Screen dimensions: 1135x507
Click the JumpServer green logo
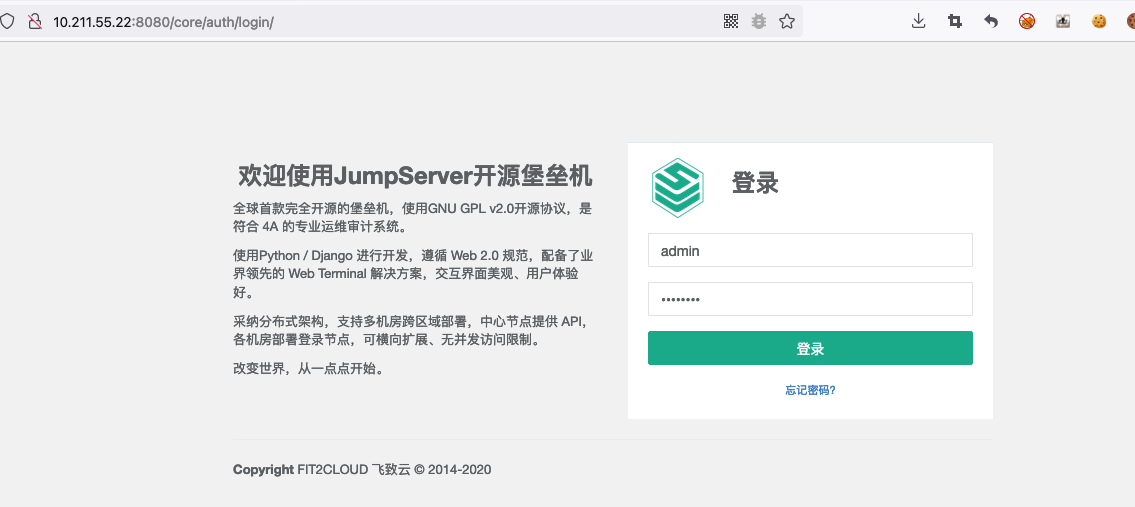tap(678, 188)
